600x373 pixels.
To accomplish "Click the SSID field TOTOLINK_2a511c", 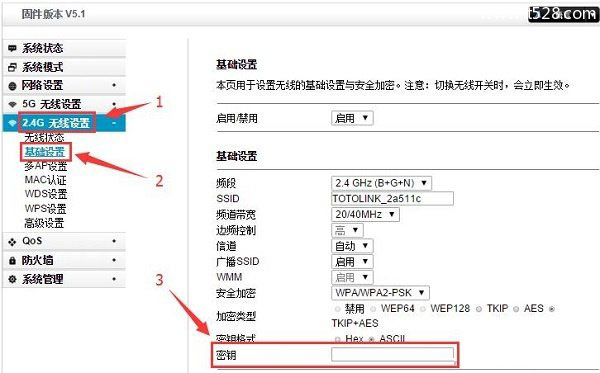I will coord(392,199).
